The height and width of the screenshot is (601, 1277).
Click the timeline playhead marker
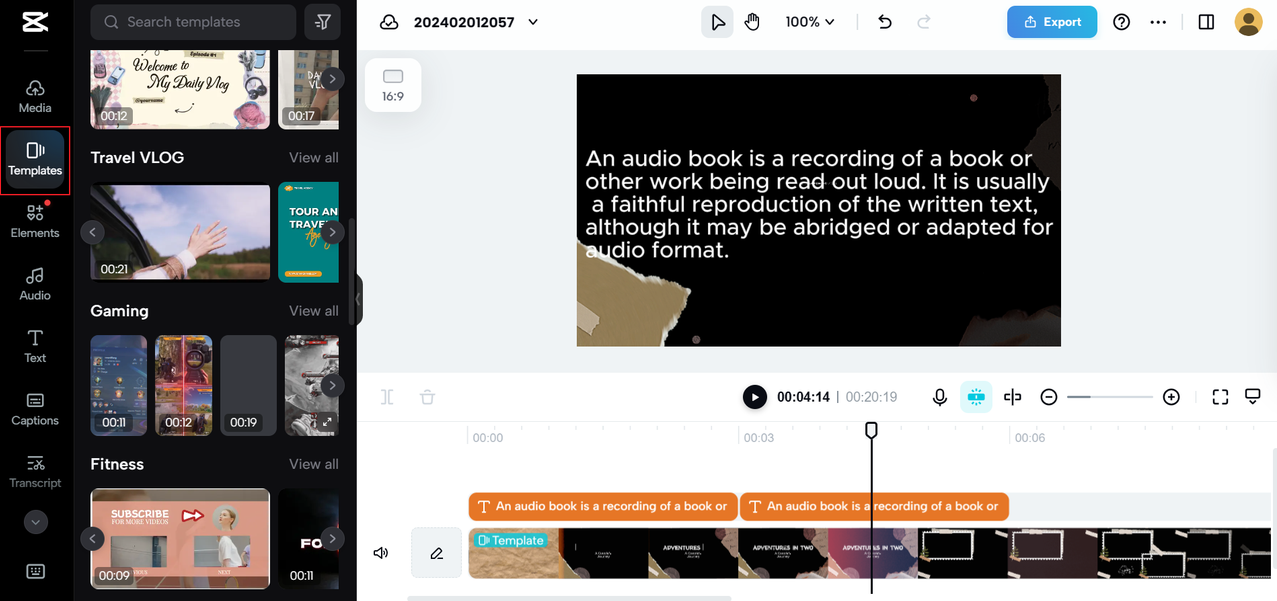point(871,430)
